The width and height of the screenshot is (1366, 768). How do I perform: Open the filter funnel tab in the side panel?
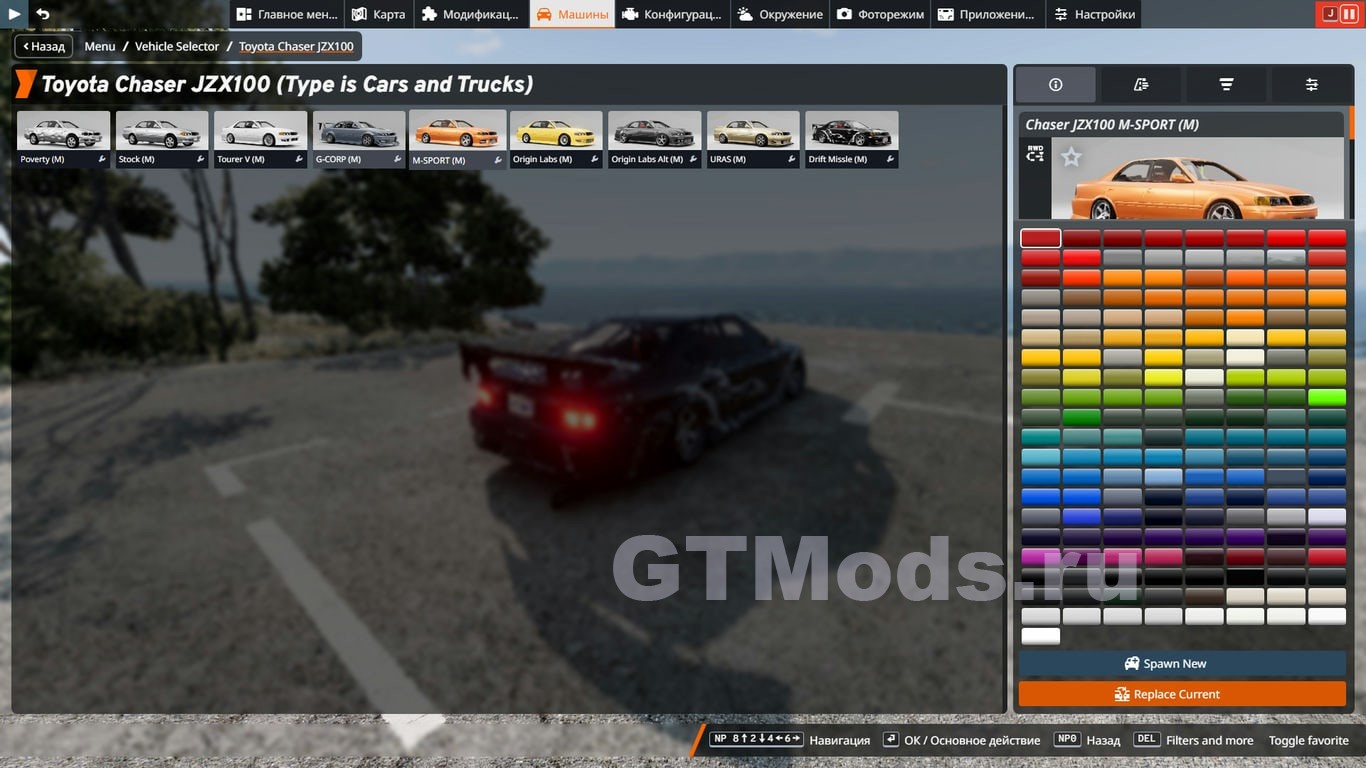pos(1226,85)
